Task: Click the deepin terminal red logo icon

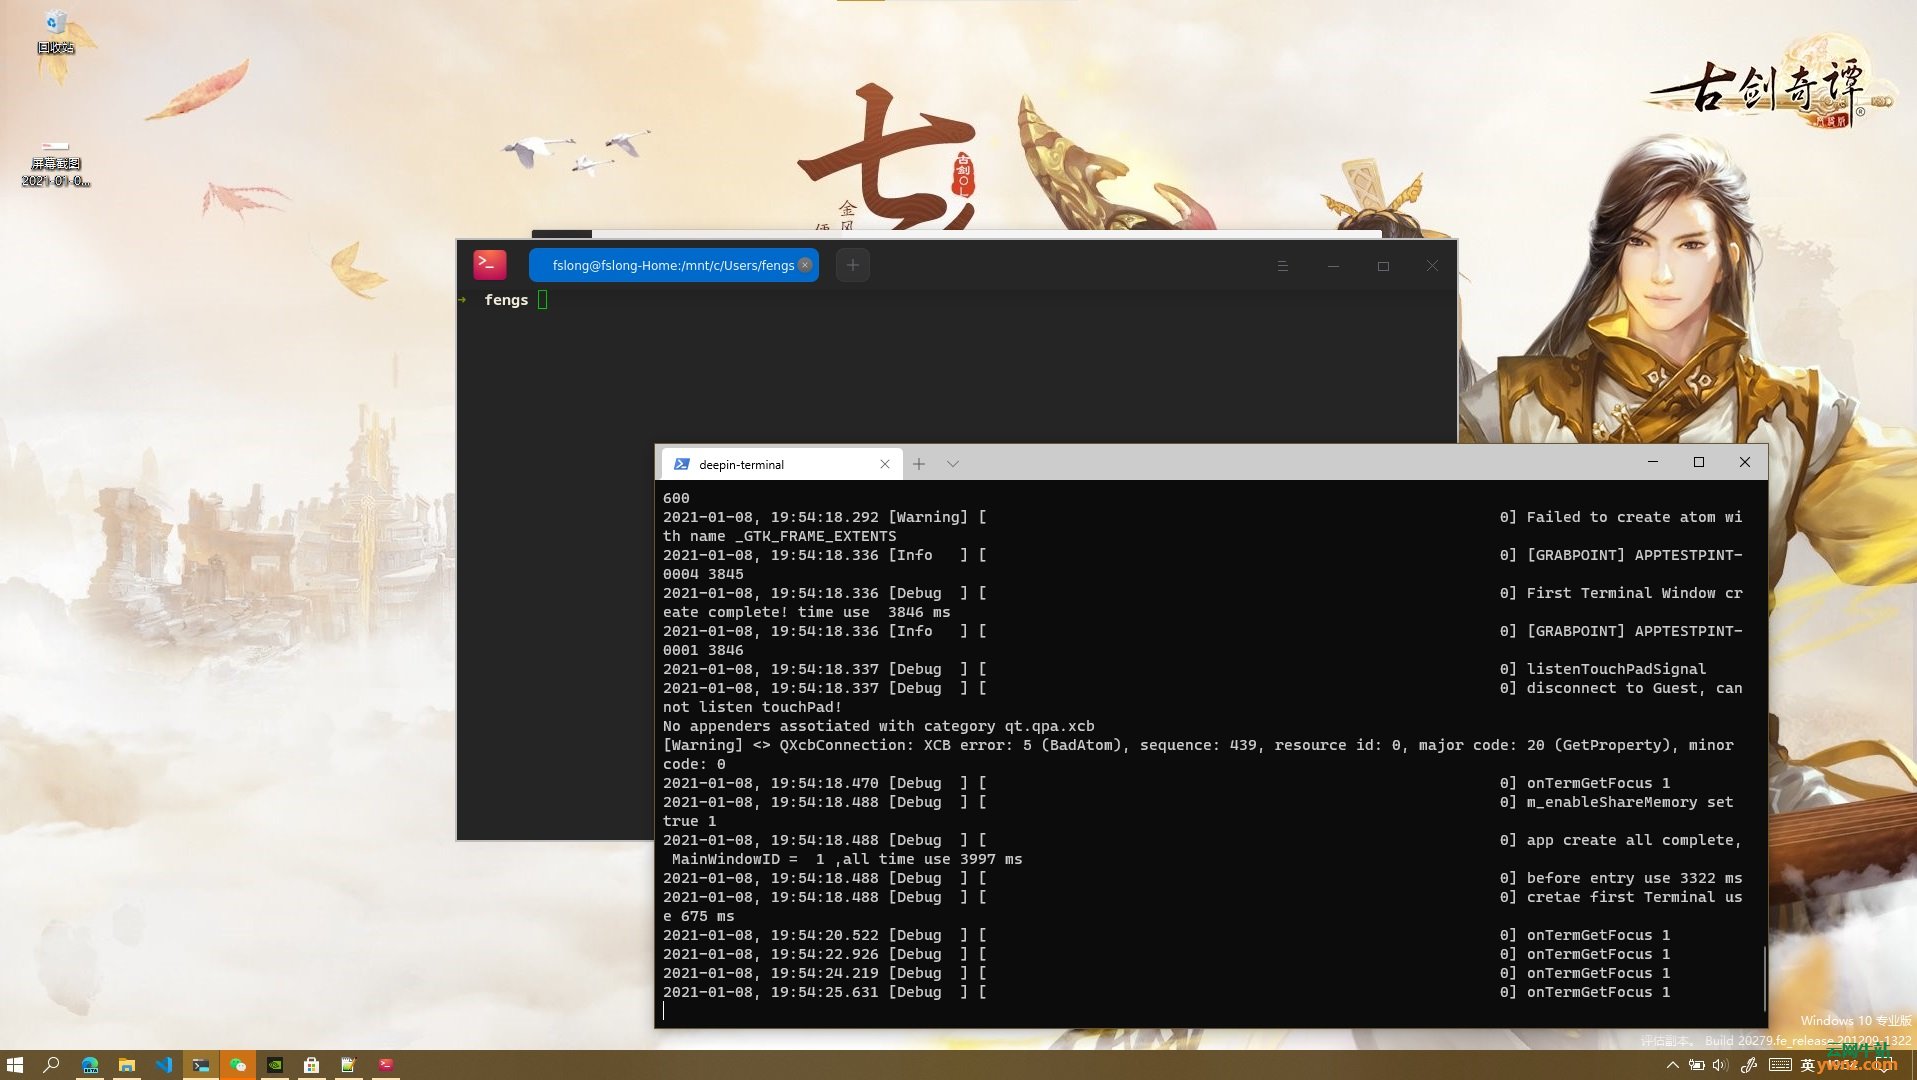Action: coord(490,265)
